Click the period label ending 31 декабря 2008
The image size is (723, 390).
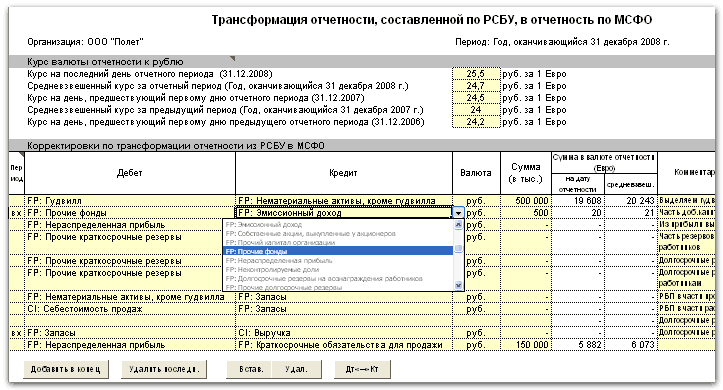pyautogui.click(x=562, y=42)
